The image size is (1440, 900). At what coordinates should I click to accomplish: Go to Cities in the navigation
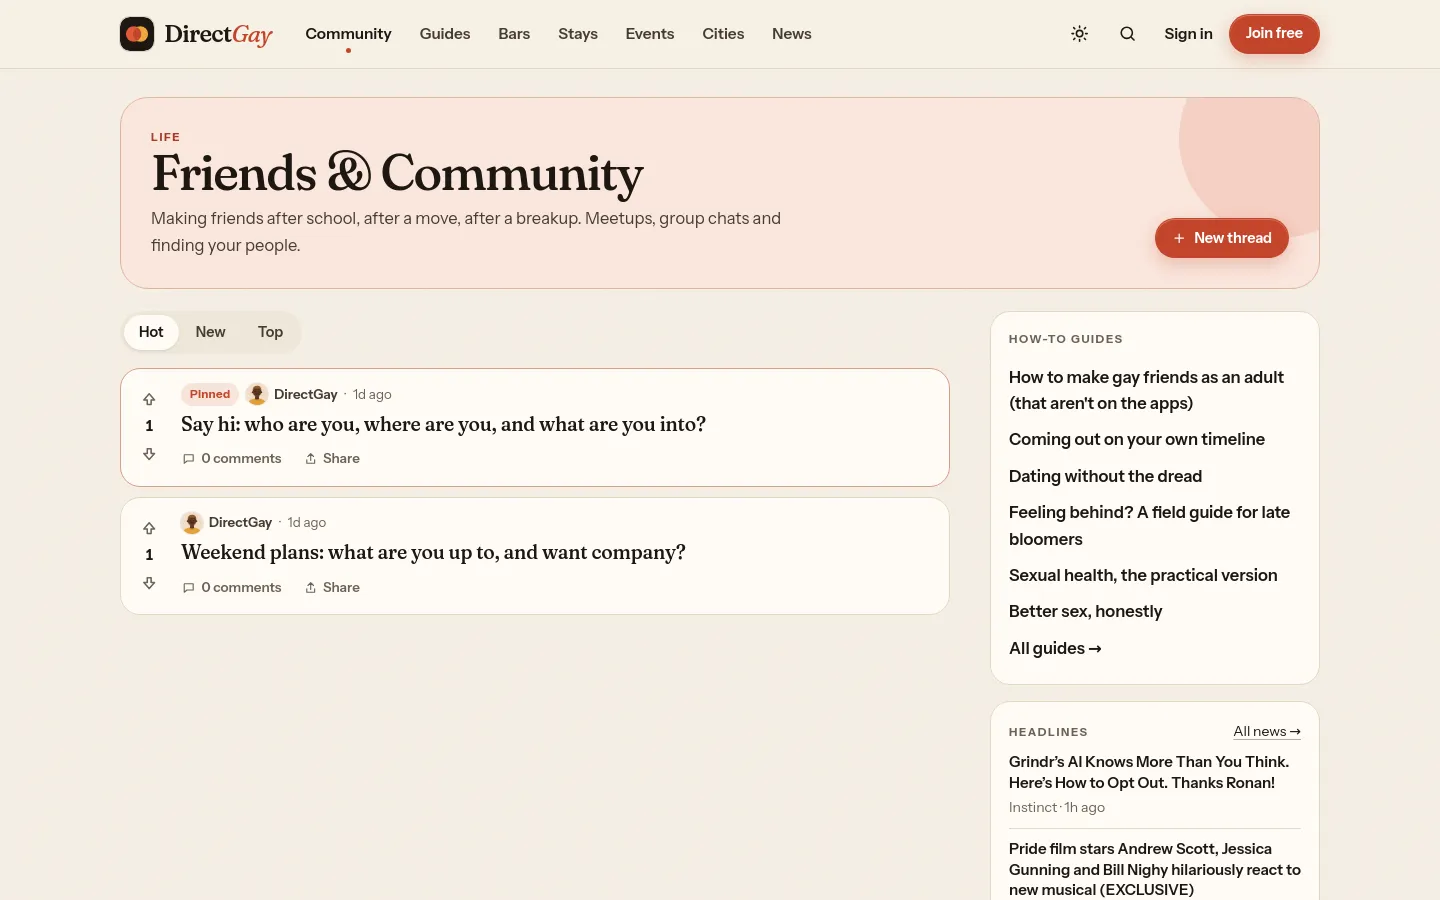coord(723,34)
